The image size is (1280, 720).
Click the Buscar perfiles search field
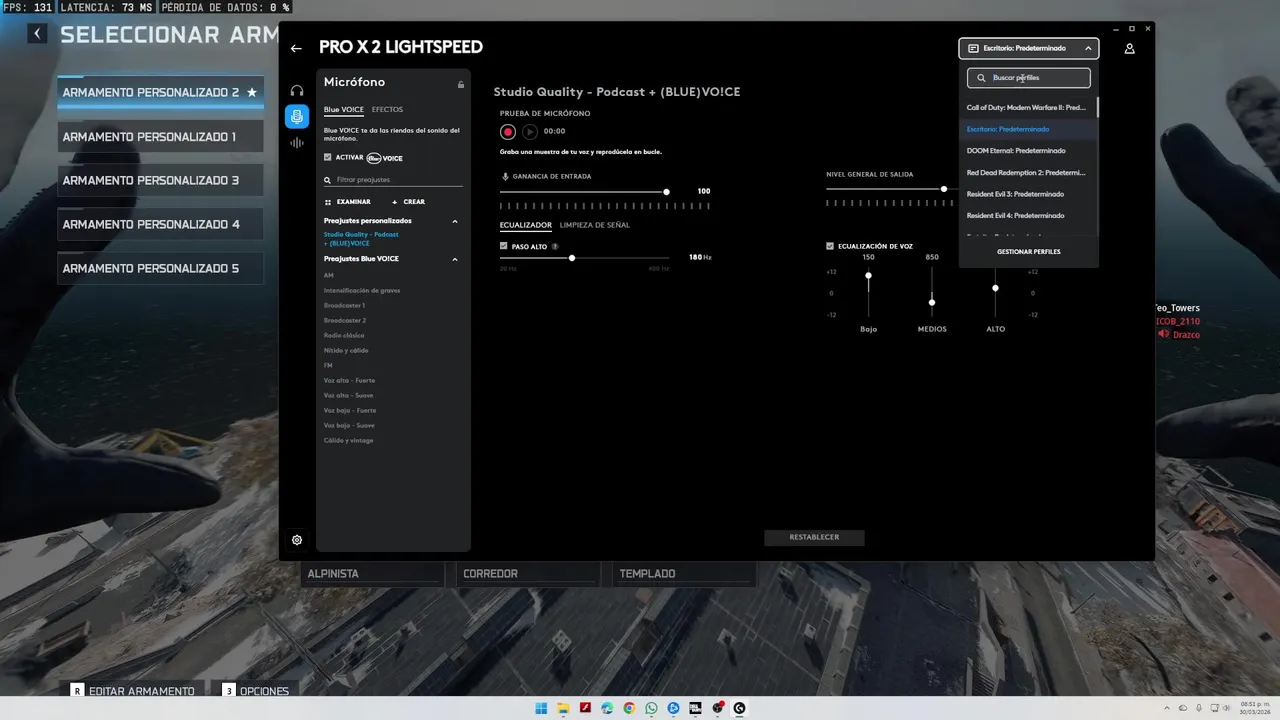coord(1028,78)
